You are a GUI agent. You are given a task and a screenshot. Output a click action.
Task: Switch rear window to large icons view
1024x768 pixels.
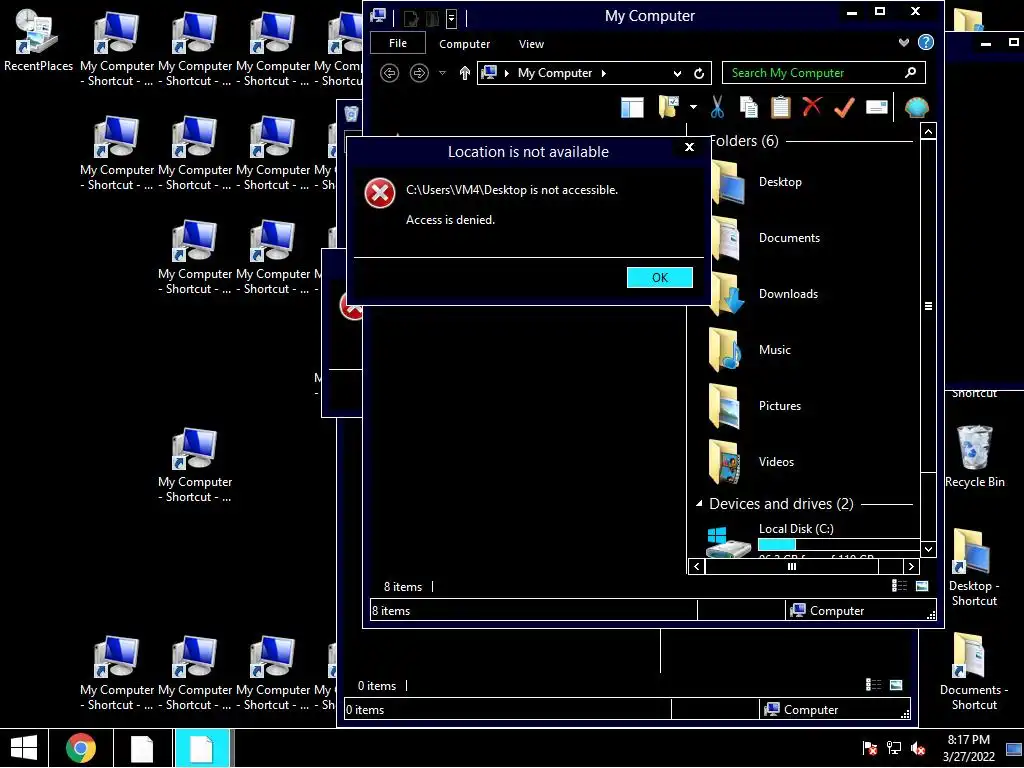pyautogui.click(x=896, y=684)
